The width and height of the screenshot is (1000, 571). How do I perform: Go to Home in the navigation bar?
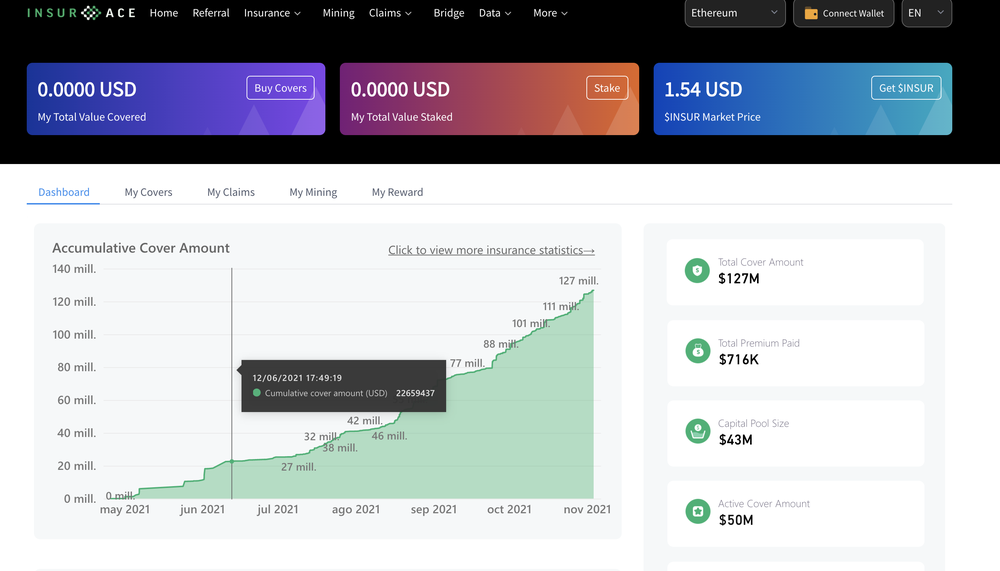click(x=164, y=13)
